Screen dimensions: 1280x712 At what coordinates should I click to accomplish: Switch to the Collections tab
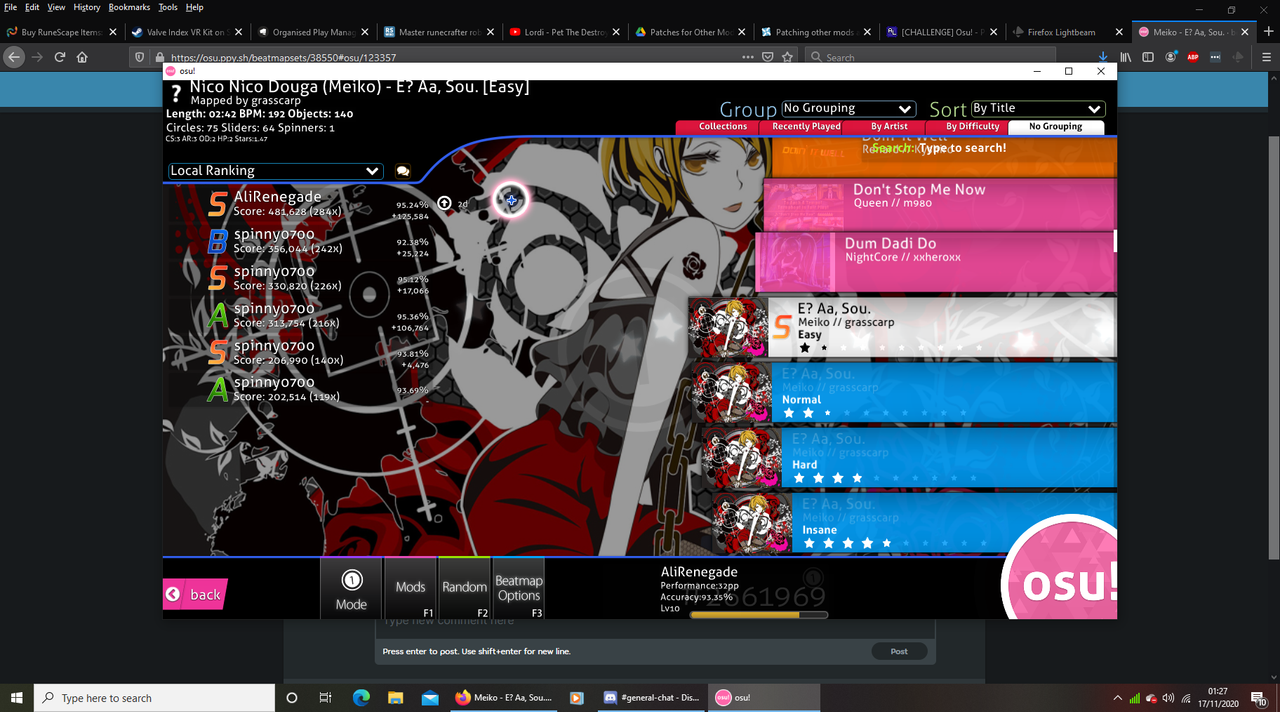[x=723, y=127]
